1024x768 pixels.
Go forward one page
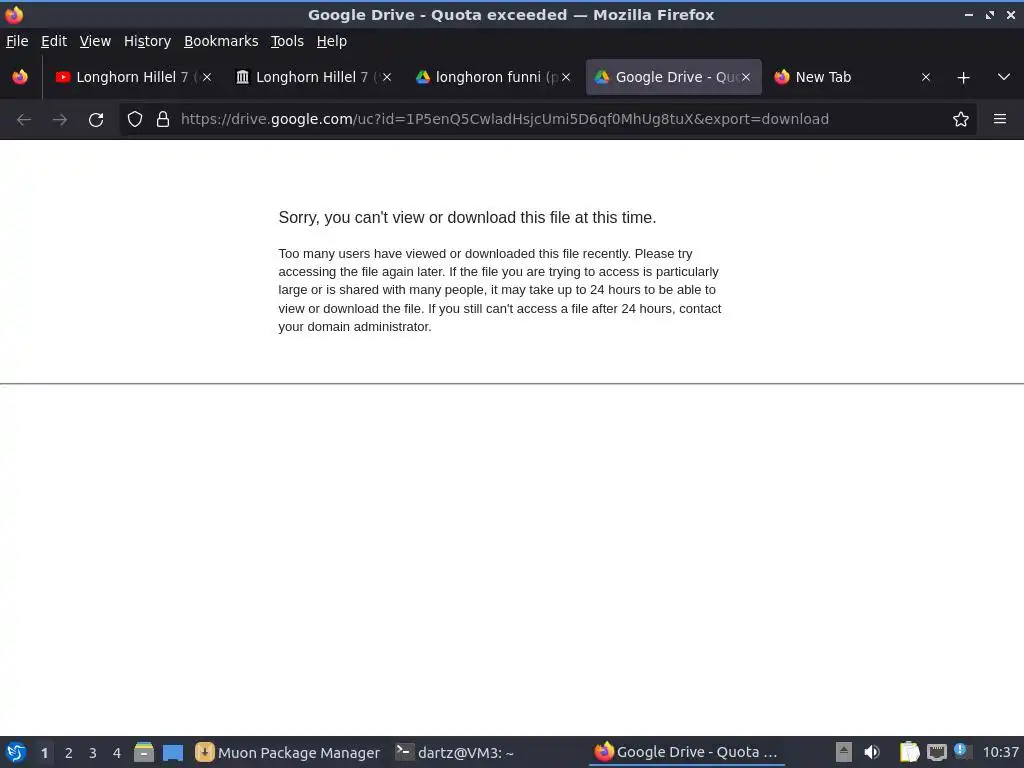click(60, 120)
